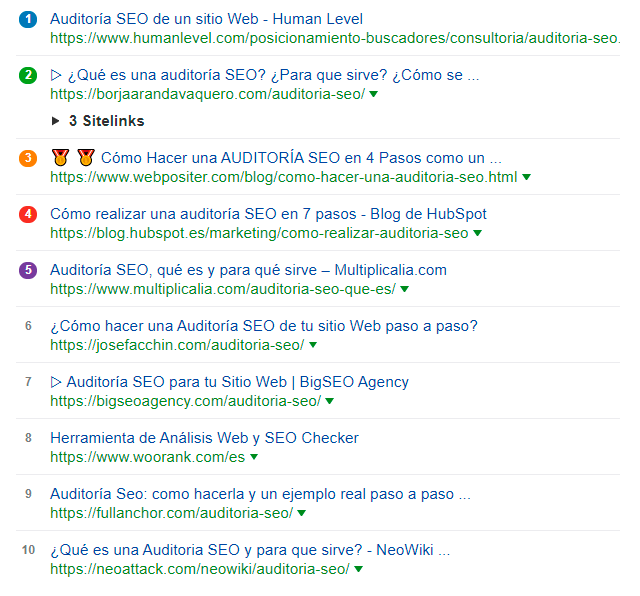Click the triangle symbol before BigSEO Agency title
Image resolution: width=640 pixels, height=596 pixels.
(56, 382)
